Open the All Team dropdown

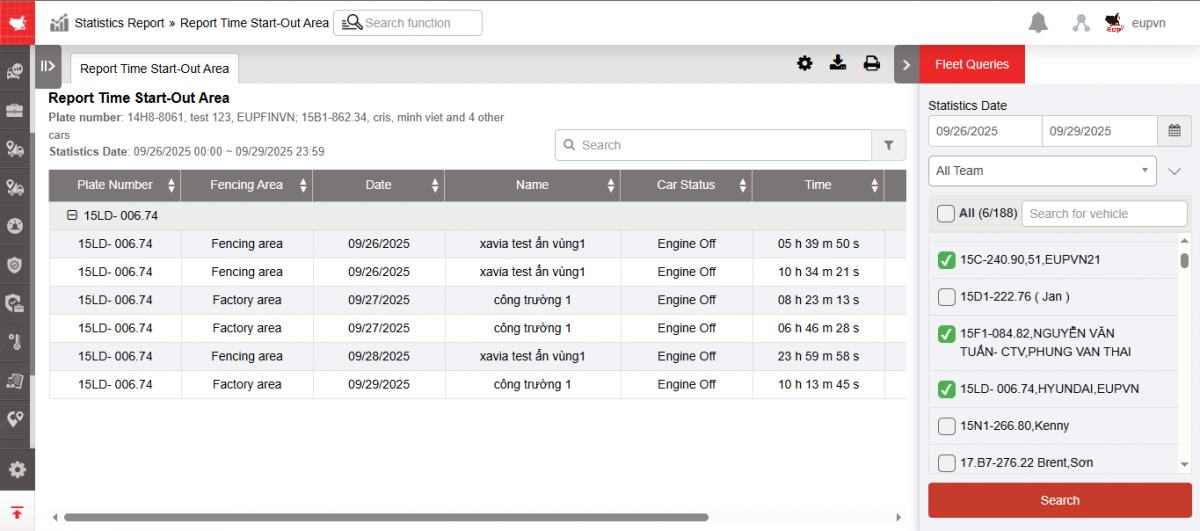pyautogui.click(x=1042, y=171)
